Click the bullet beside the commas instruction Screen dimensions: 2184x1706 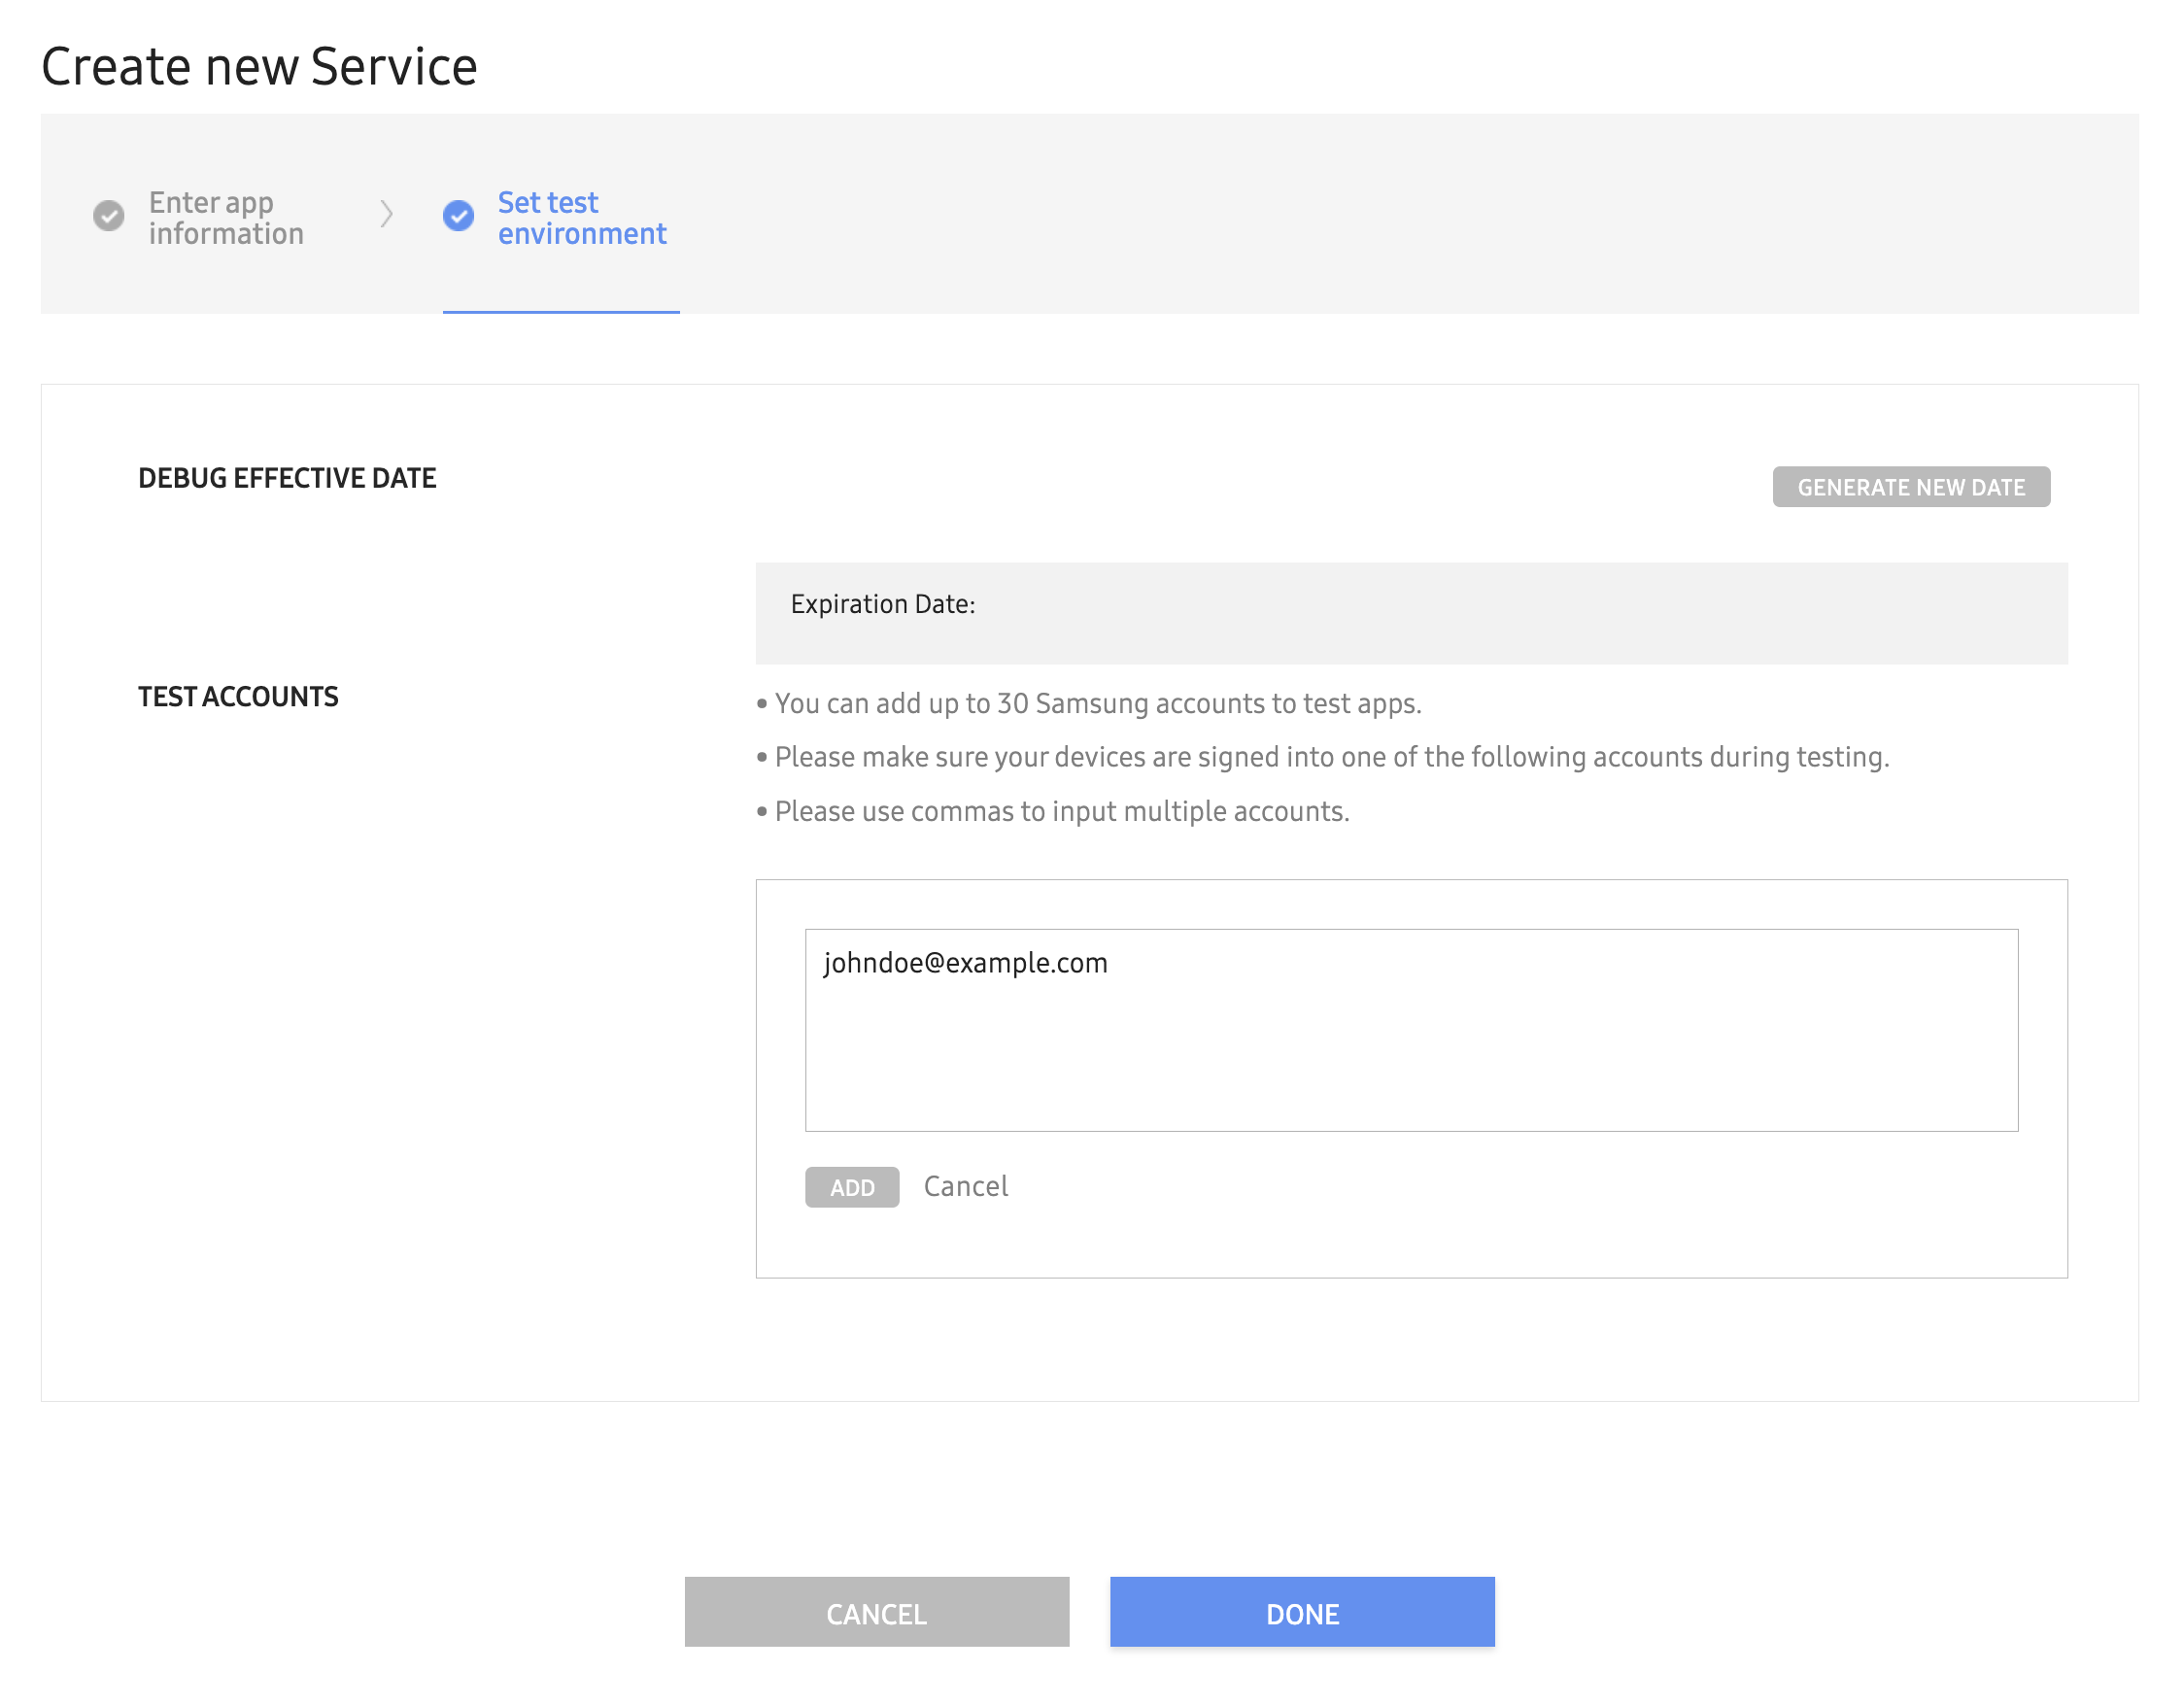763,812
